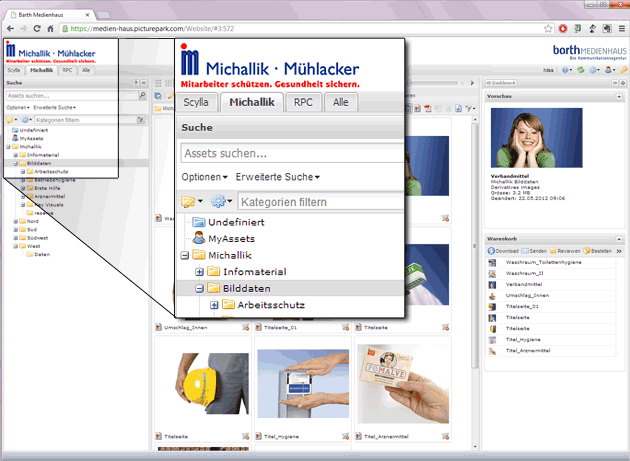Collapse the Vorschau section
Viewport: 630px width, 461px height.
click(619, 96)
